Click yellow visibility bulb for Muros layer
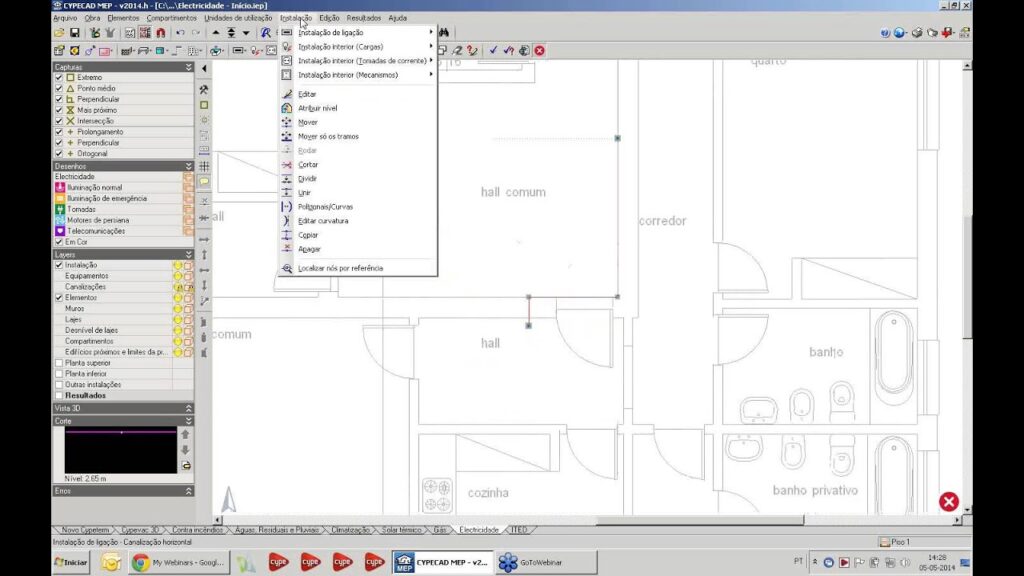The width and height of the screenshot is (1024, 576). tap(177, 309)
